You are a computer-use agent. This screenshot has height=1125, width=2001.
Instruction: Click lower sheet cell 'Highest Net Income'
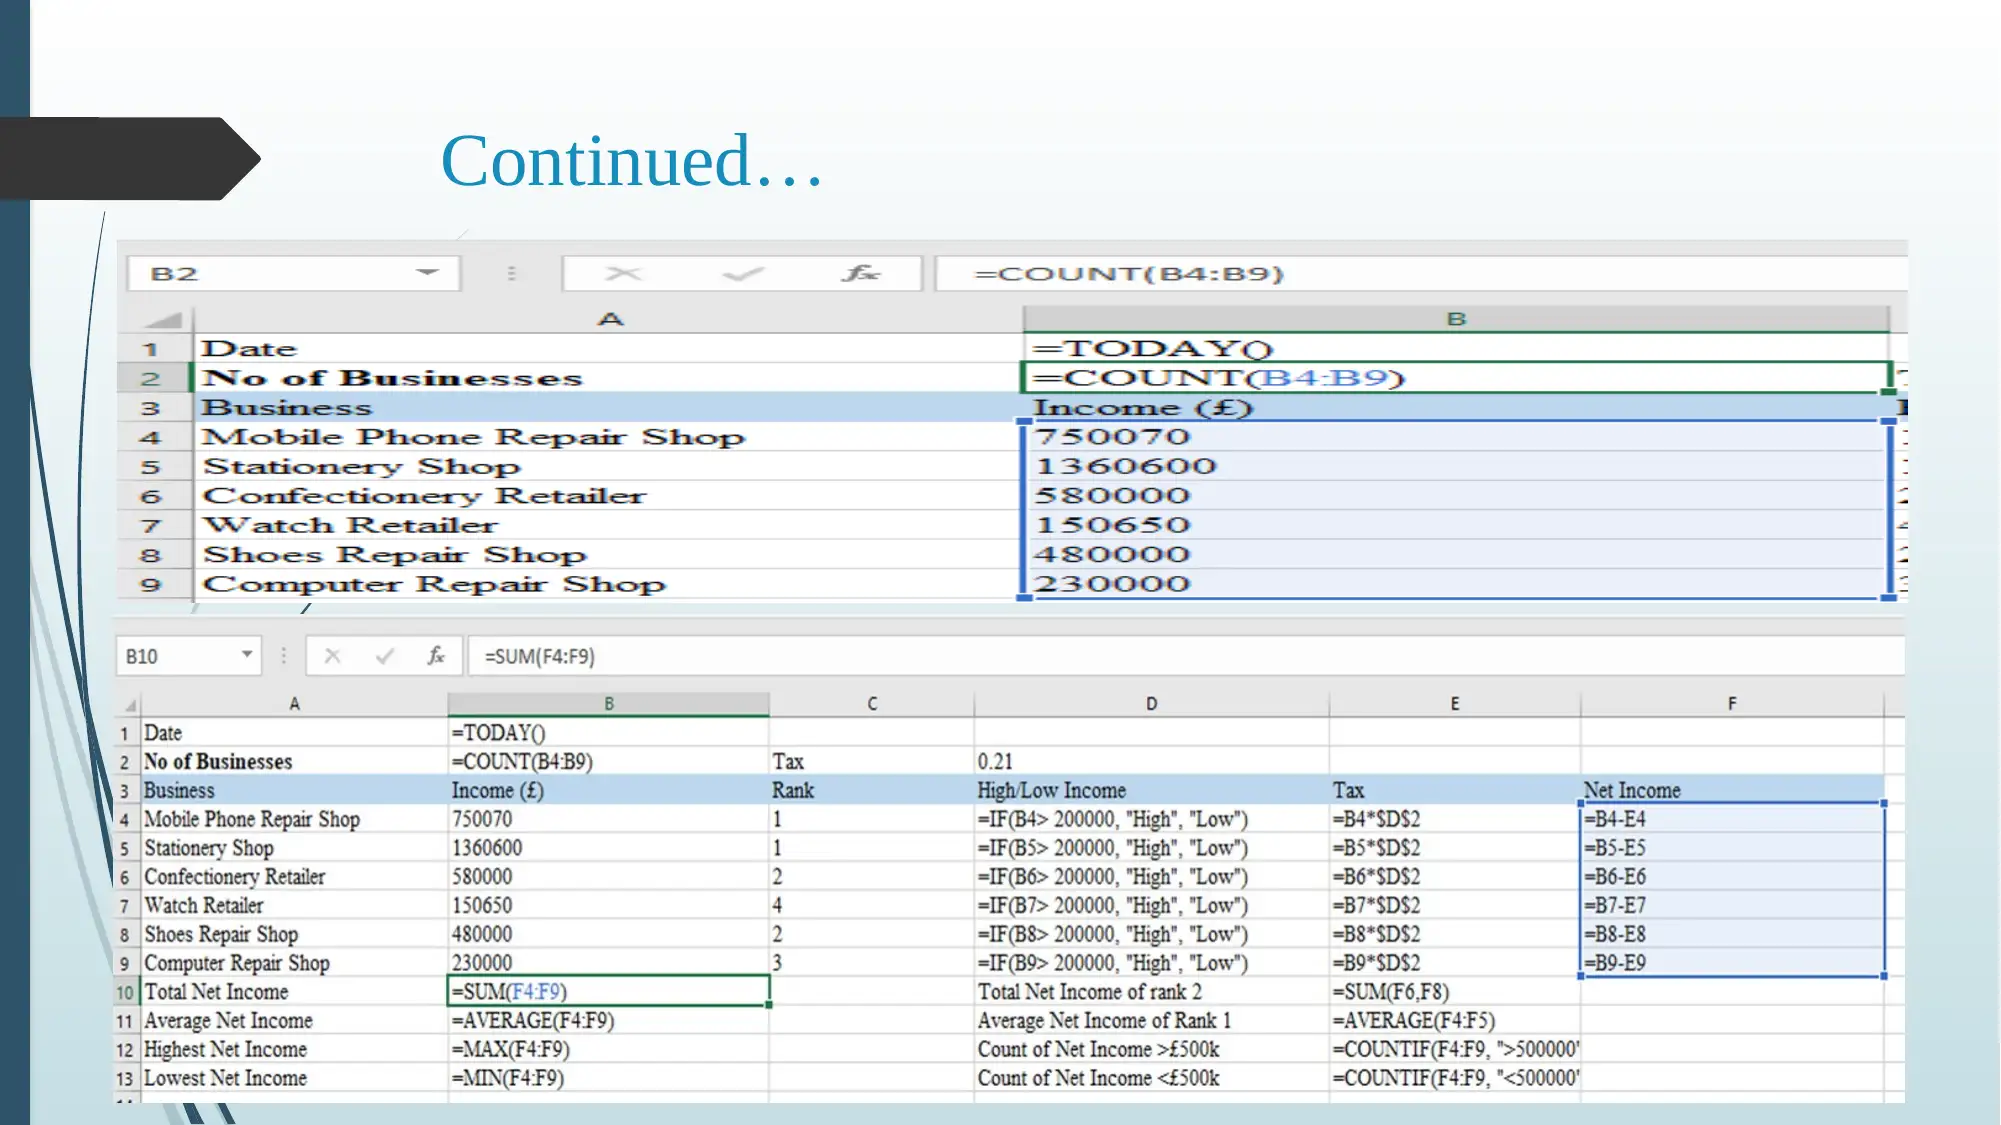(294, 1050)
